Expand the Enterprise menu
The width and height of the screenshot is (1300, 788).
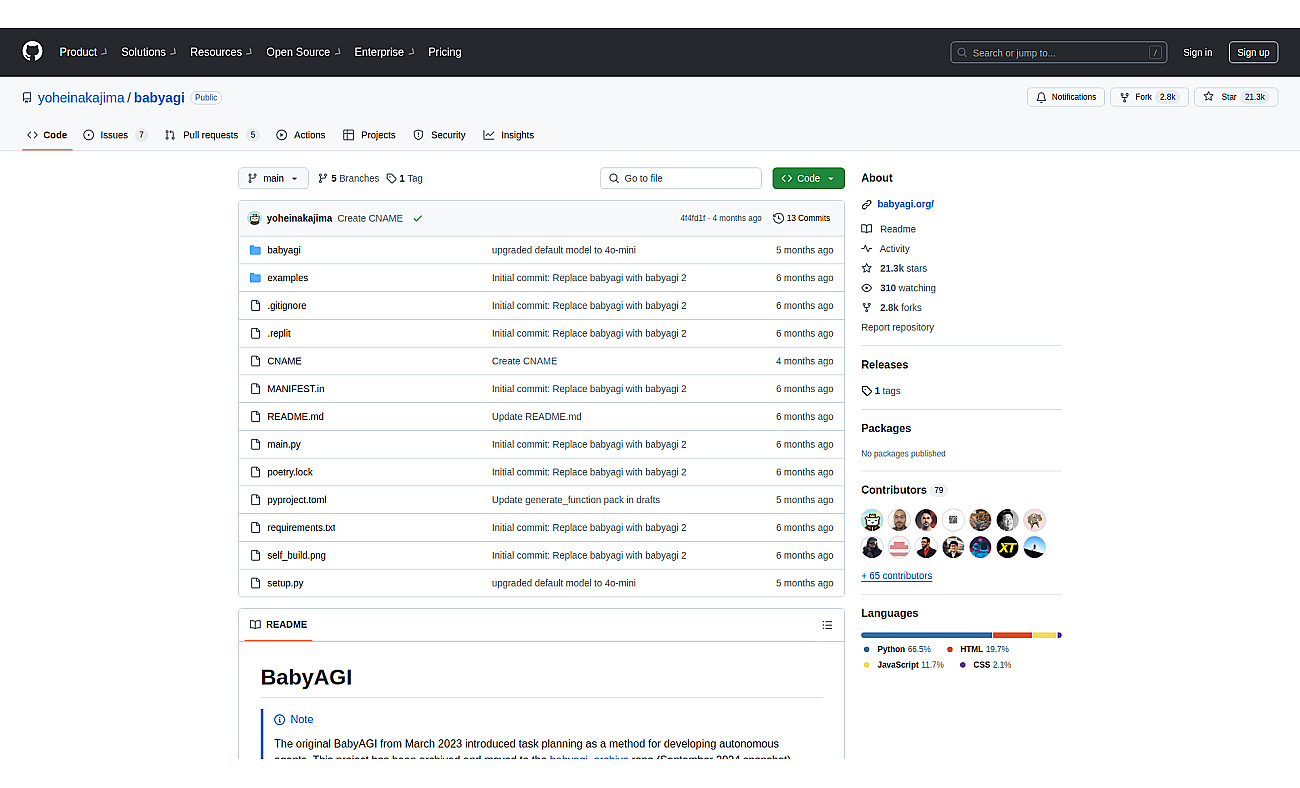(x=384, y=52)
